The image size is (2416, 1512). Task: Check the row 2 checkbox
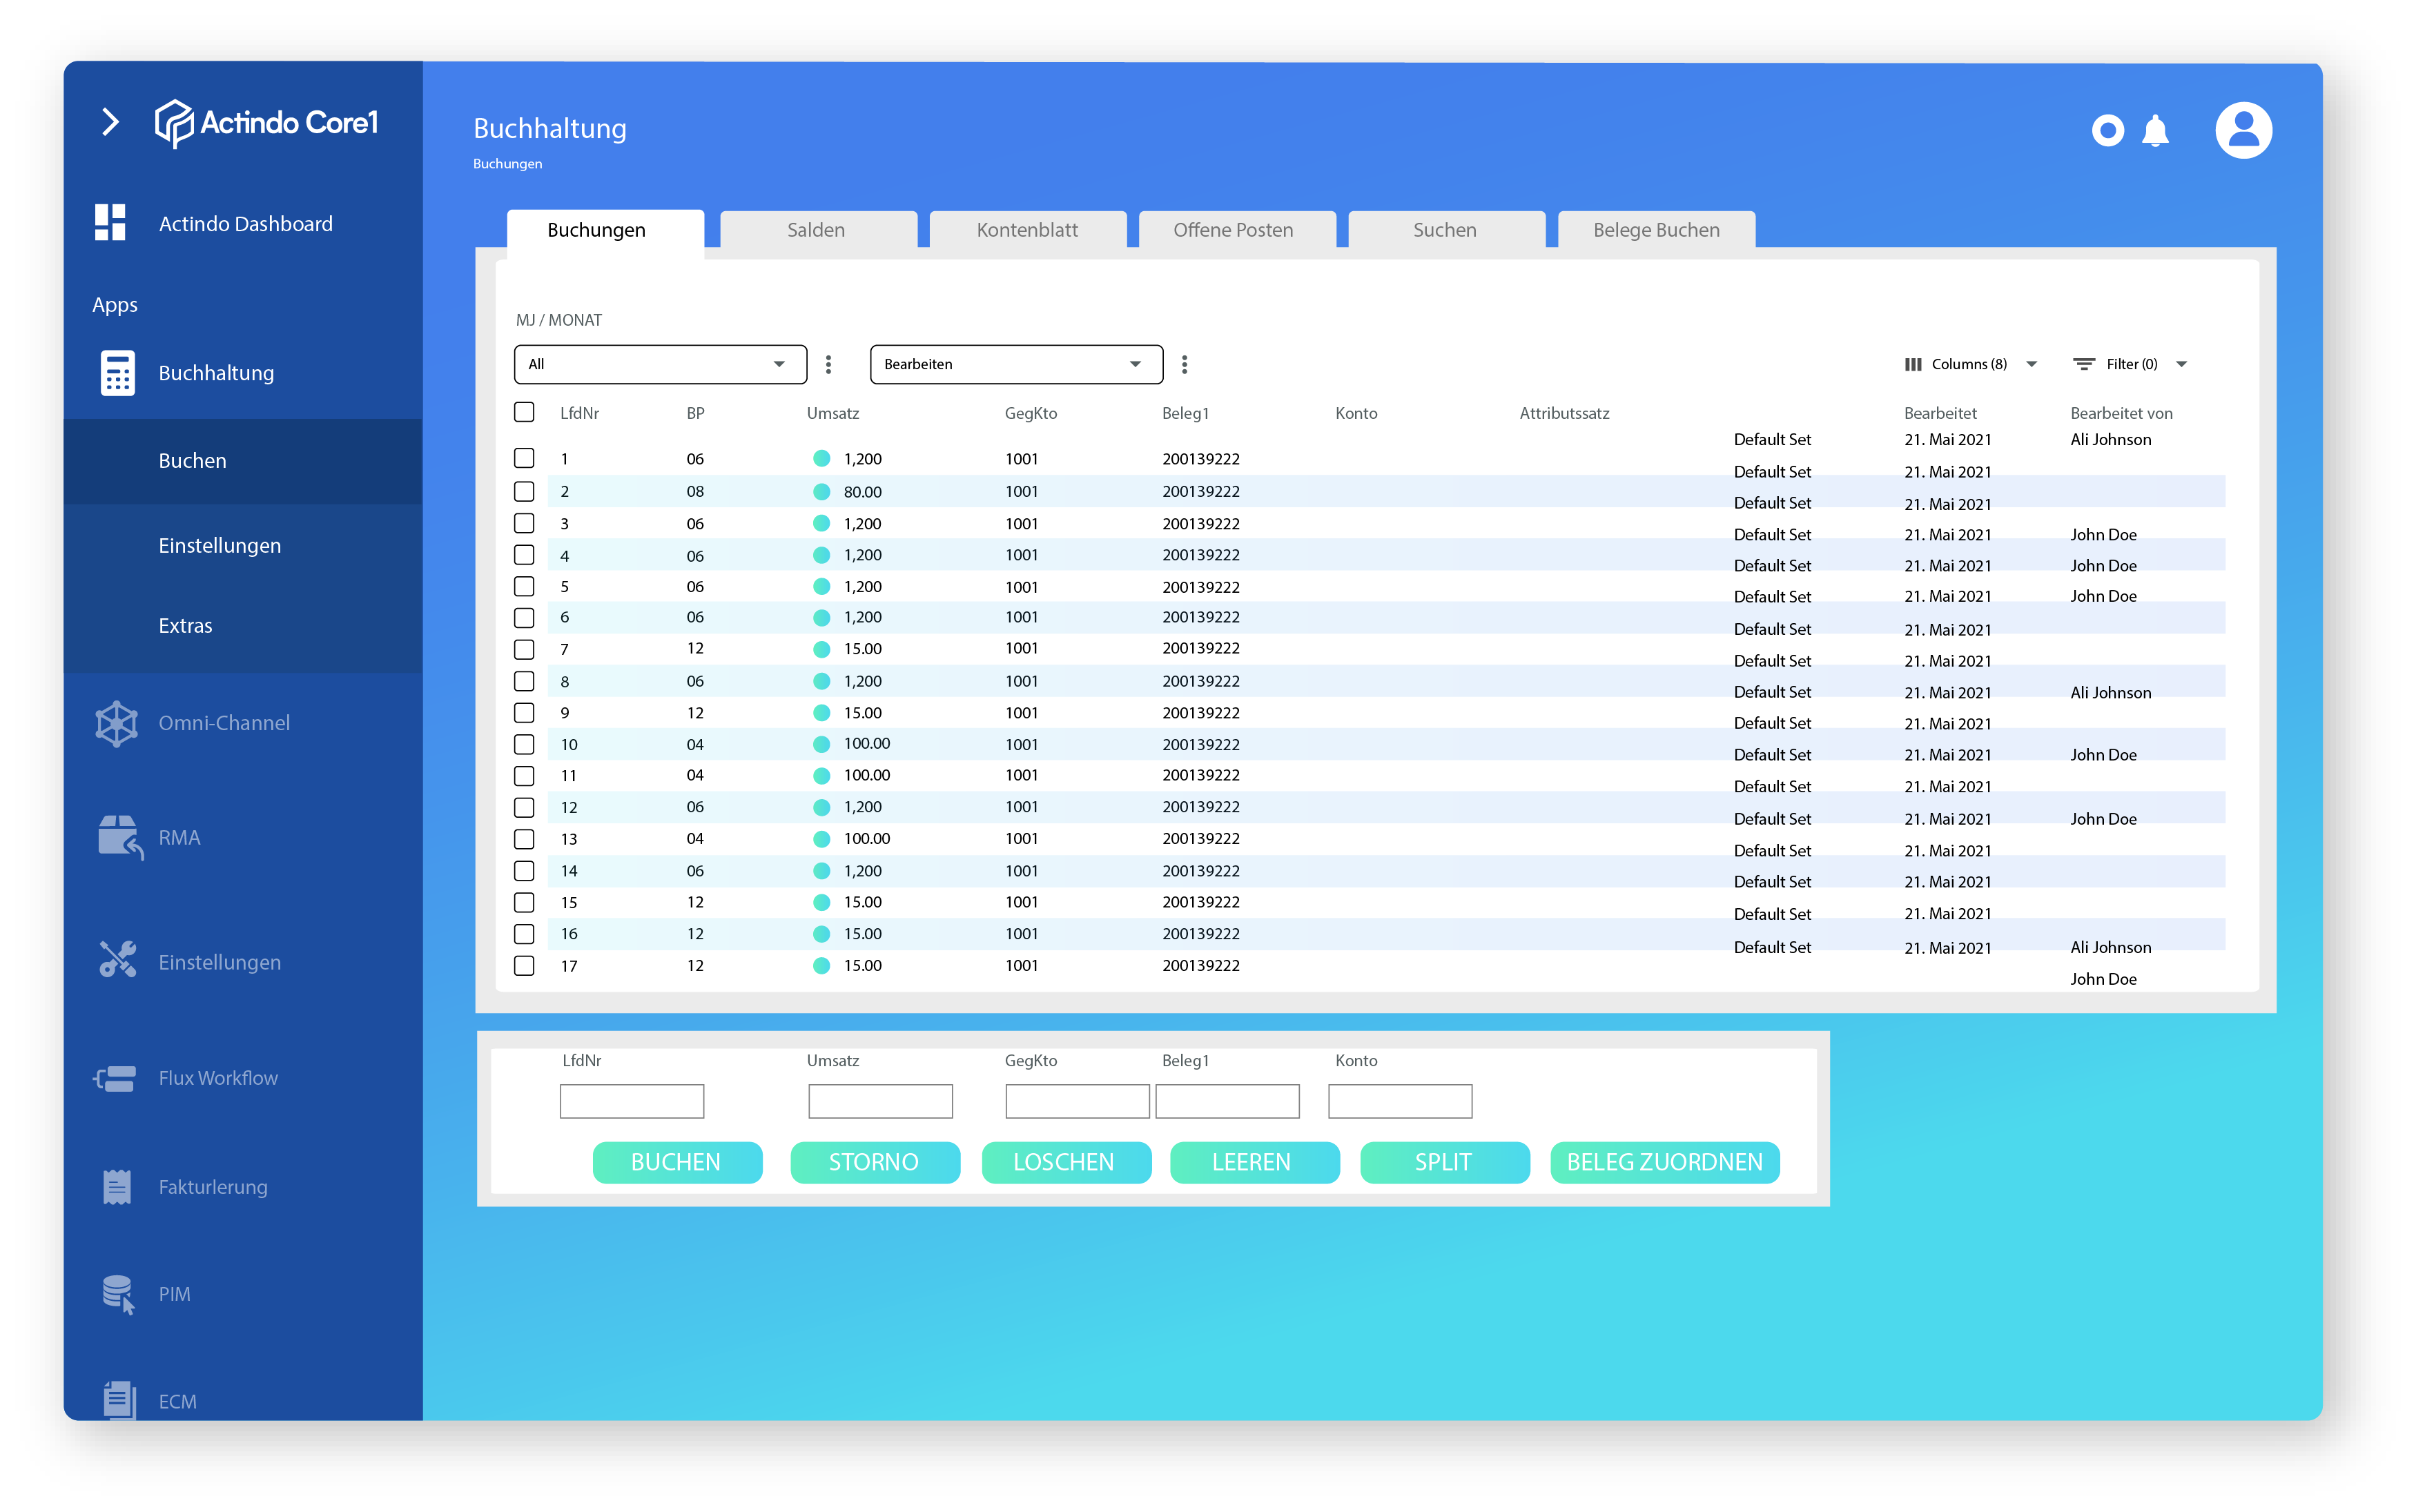(524, 491)
